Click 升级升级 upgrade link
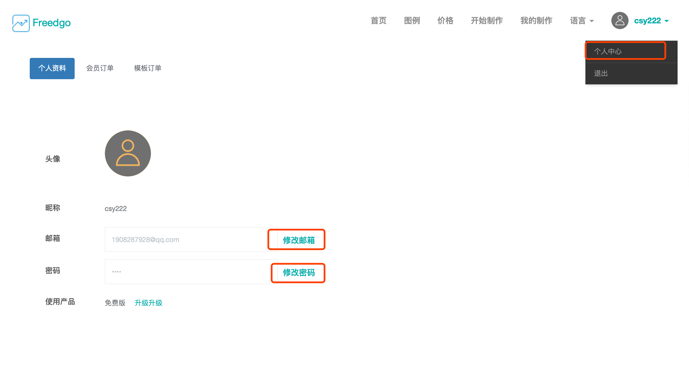 click(149, 303)
